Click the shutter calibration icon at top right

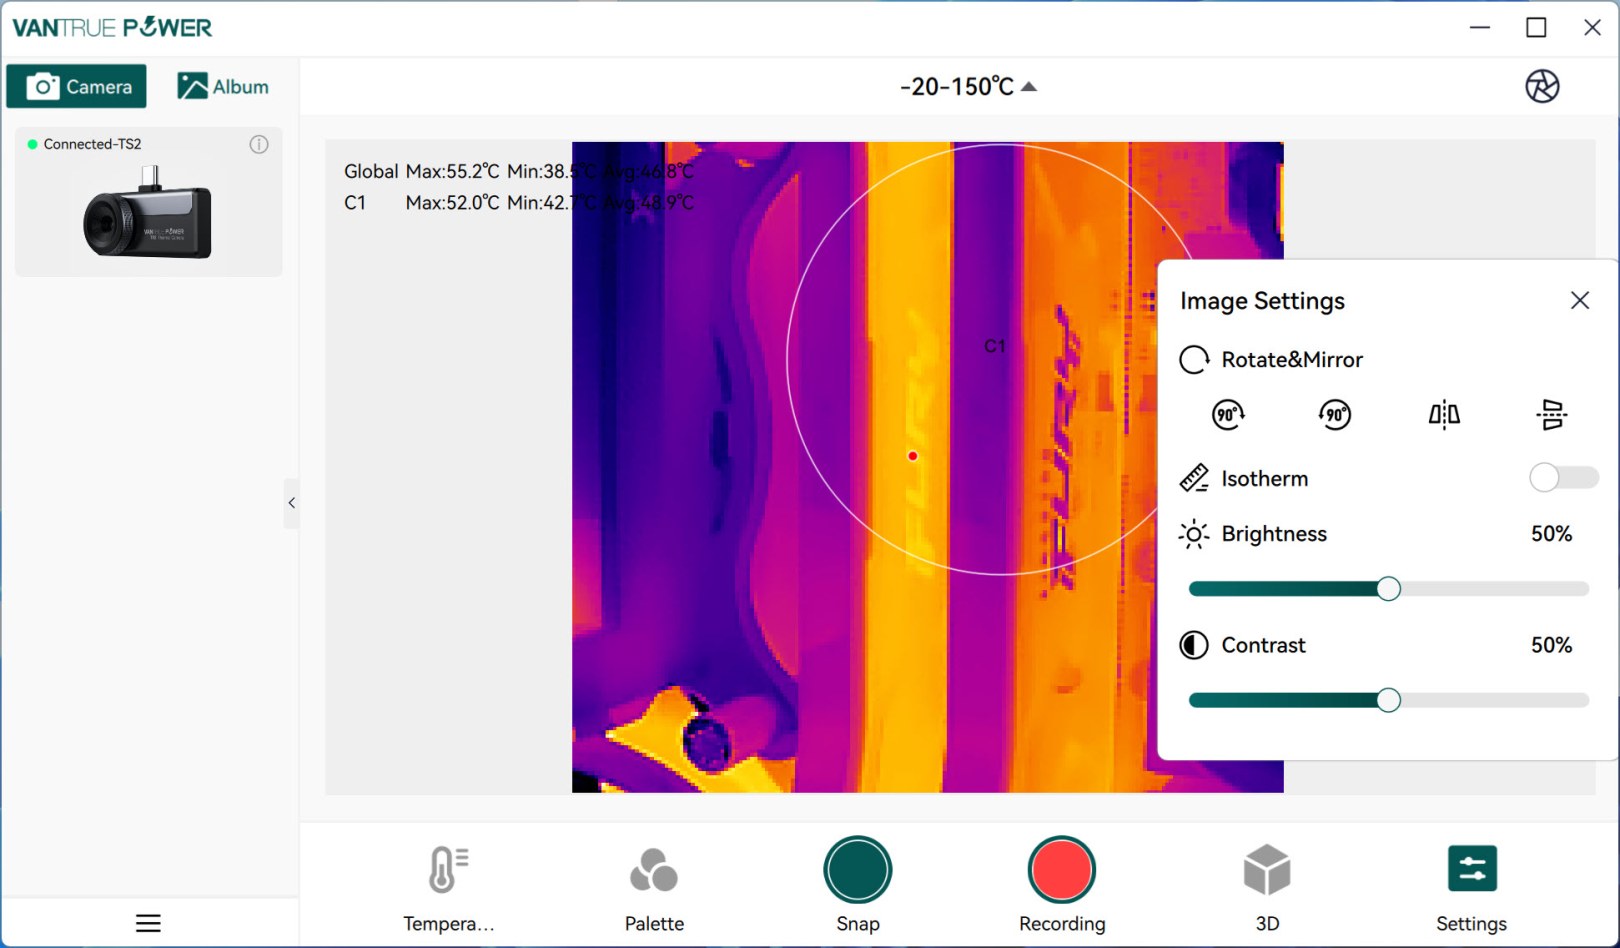pyautogui.click(x=1542, y=86)
